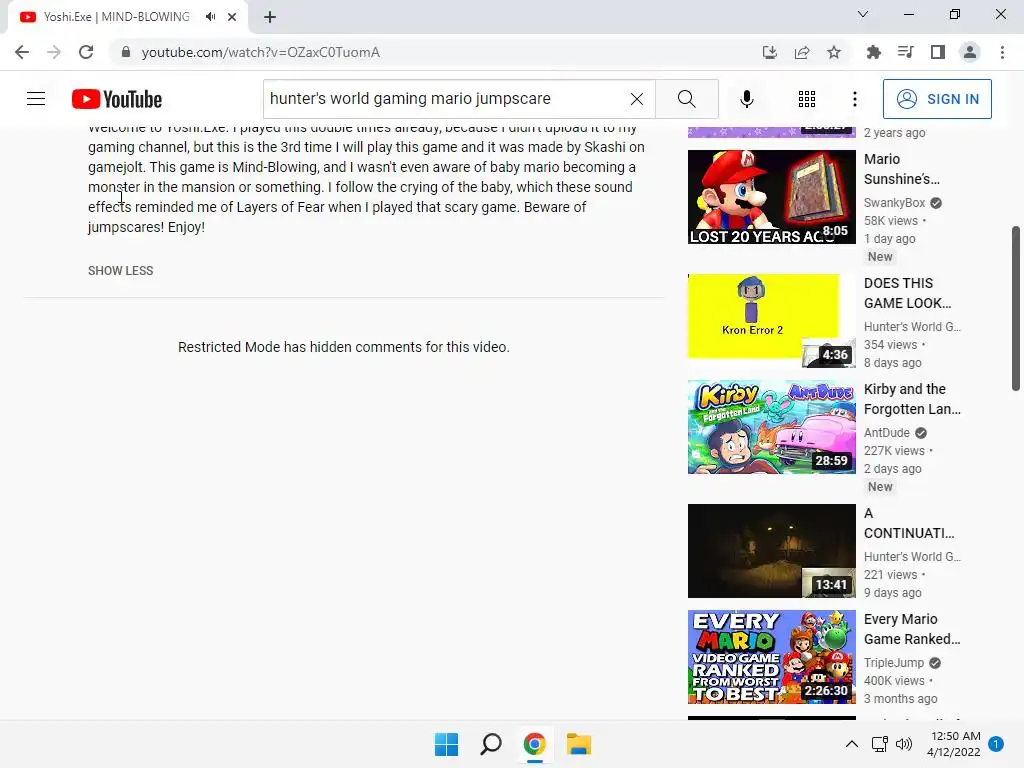Image resolution: width=1024 pixels, height=768 pixels.
Task: Clear the search box with the X icon
Action: point(637,99)
